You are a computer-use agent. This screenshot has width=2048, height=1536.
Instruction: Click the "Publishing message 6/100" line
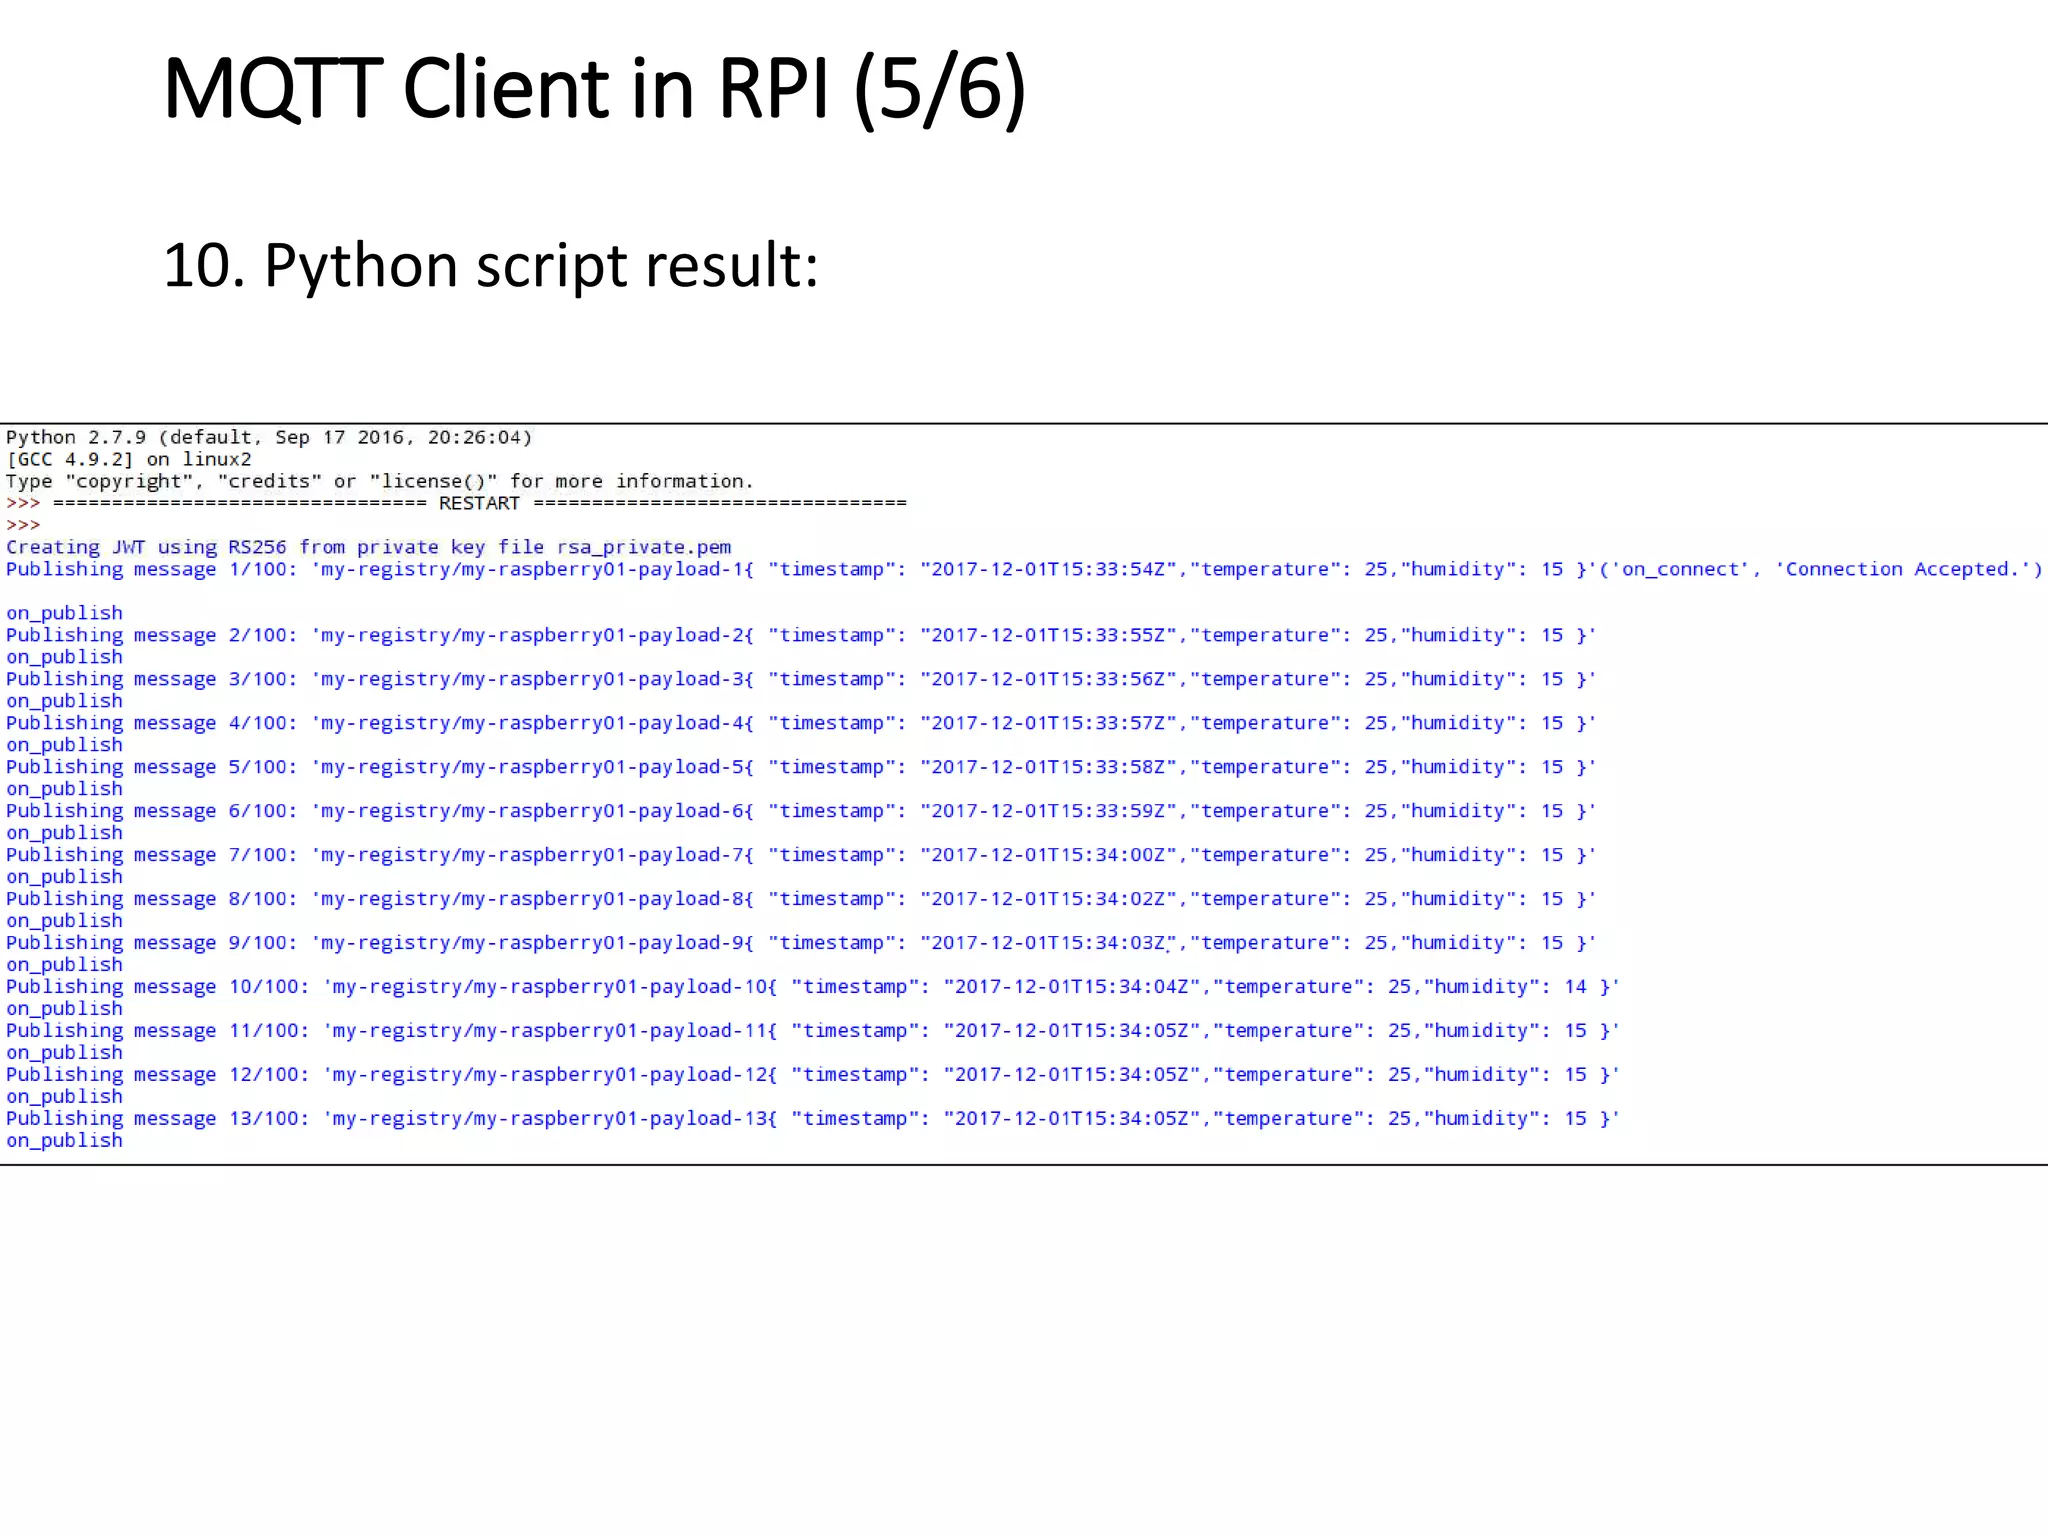click(x=801, y=811)
